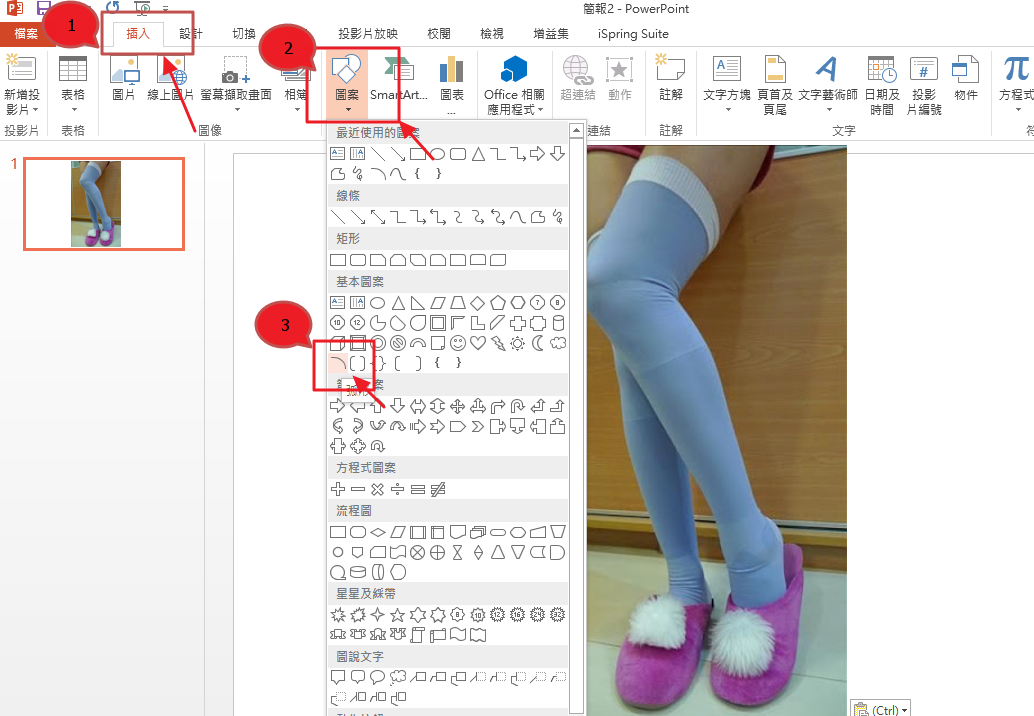Select the smiley face shape in basic shapes
The width and height of the screenshot is (1034, 716).
click(x=458, y=343)
